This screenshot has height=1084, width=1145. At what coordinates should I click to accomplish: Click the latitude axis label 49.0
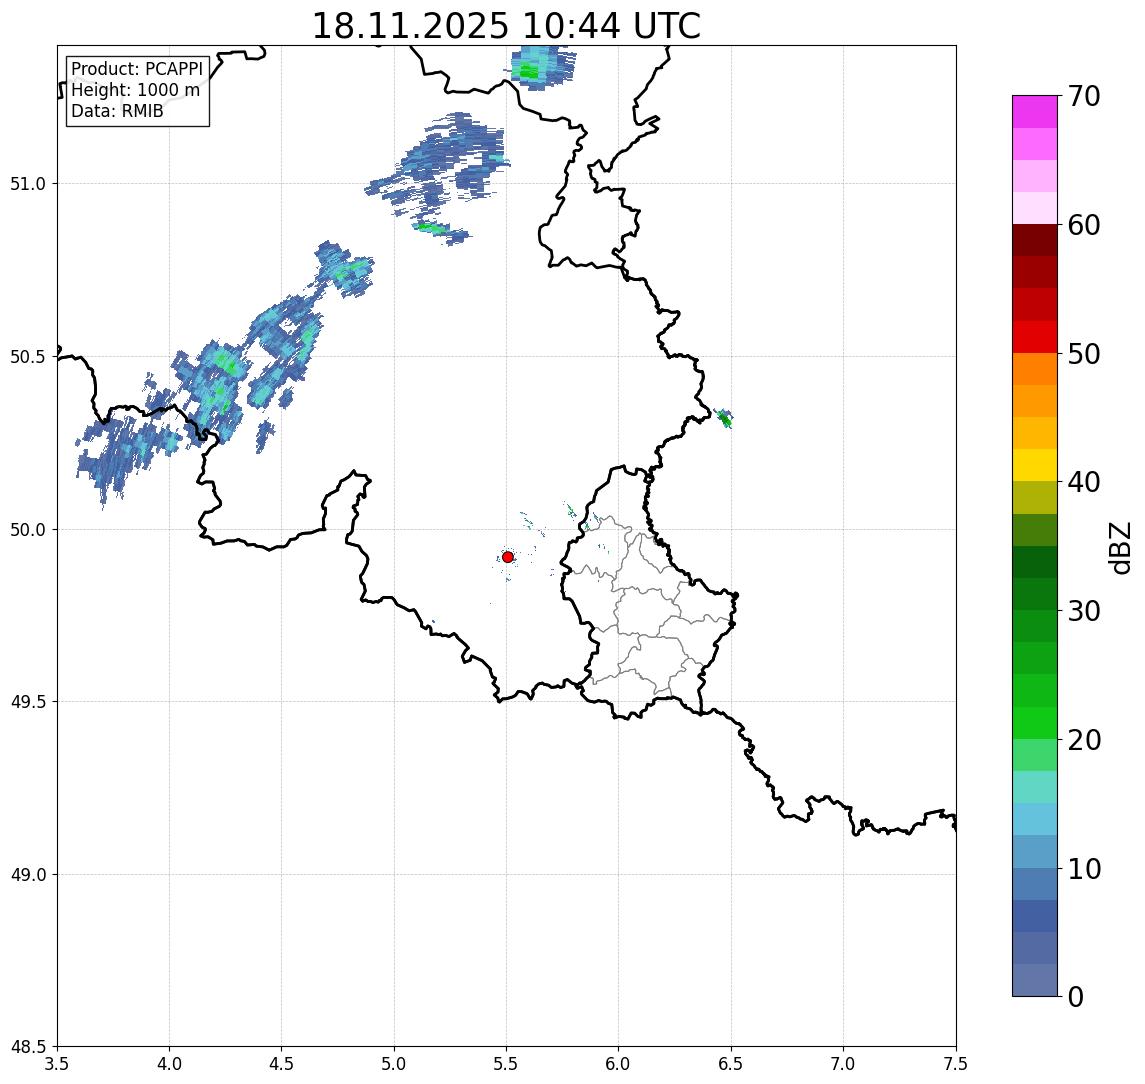(28, 874)
